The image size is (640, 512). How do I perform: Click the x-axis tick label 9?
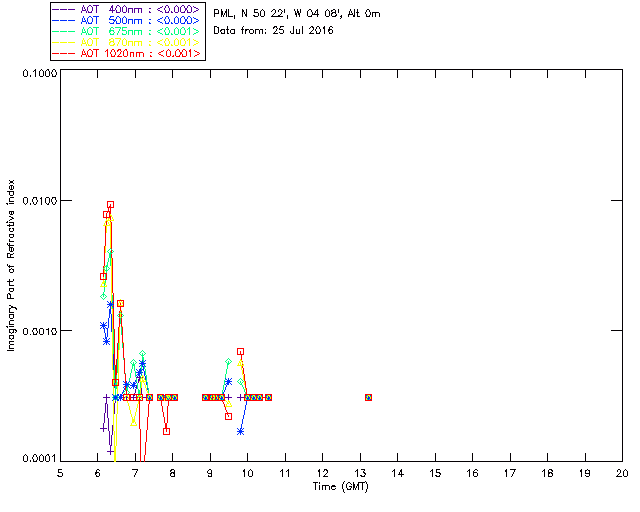pyautogui.click(x=210, y=473)
